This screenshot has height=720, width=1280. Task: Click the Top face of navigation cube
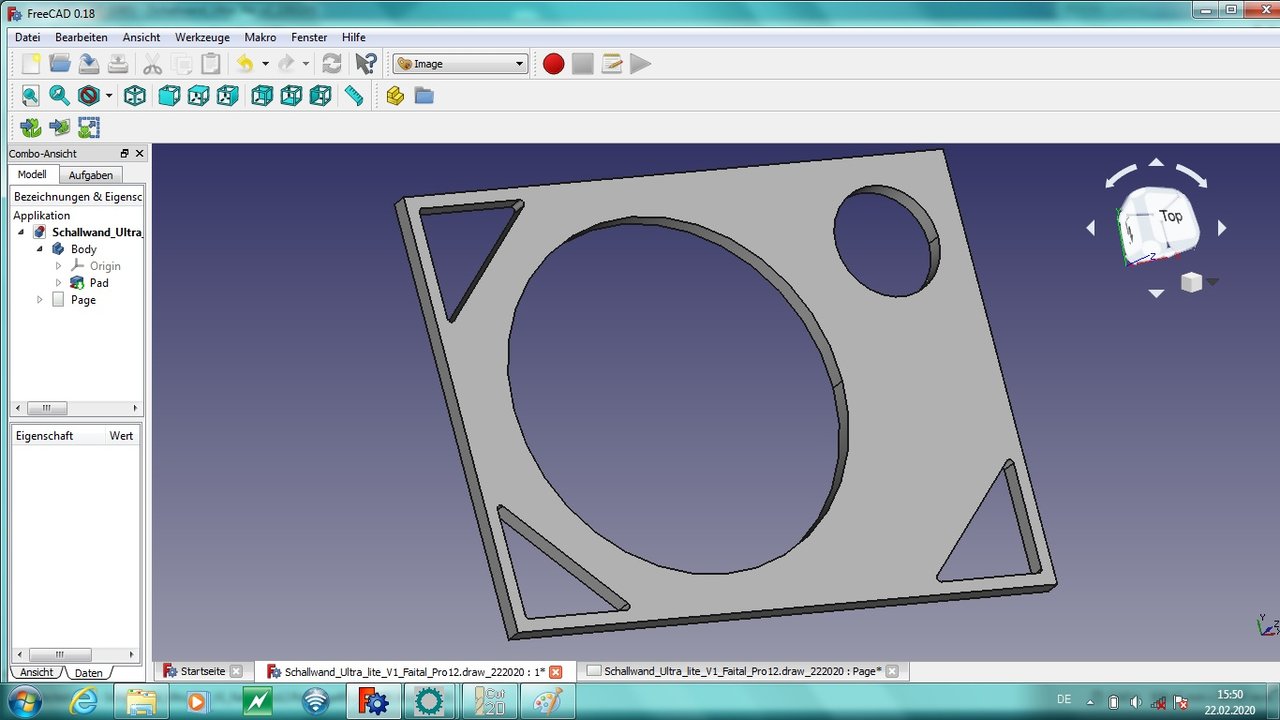tap(1169, 216)
